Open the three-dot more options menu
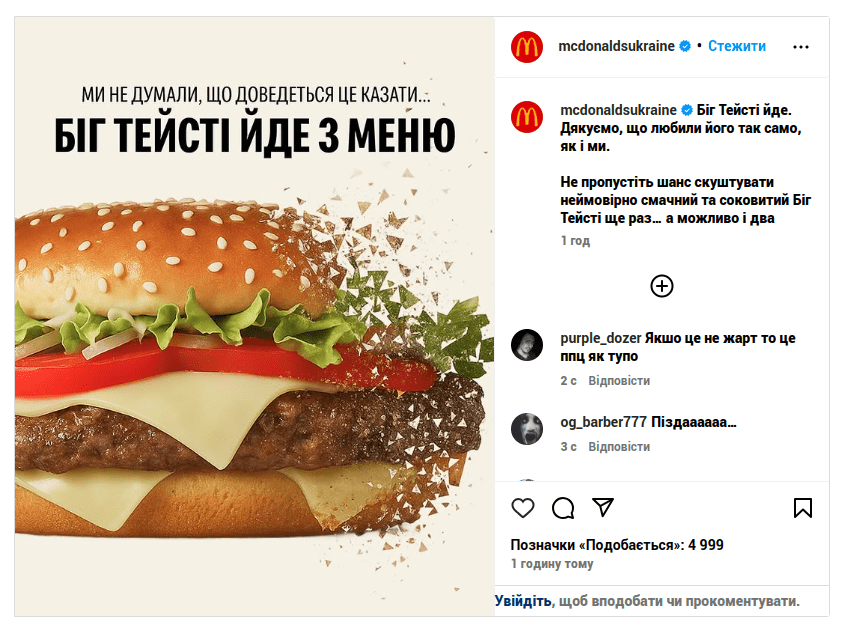Viewport: 843px width, 630px height. (x=801, y=47)
